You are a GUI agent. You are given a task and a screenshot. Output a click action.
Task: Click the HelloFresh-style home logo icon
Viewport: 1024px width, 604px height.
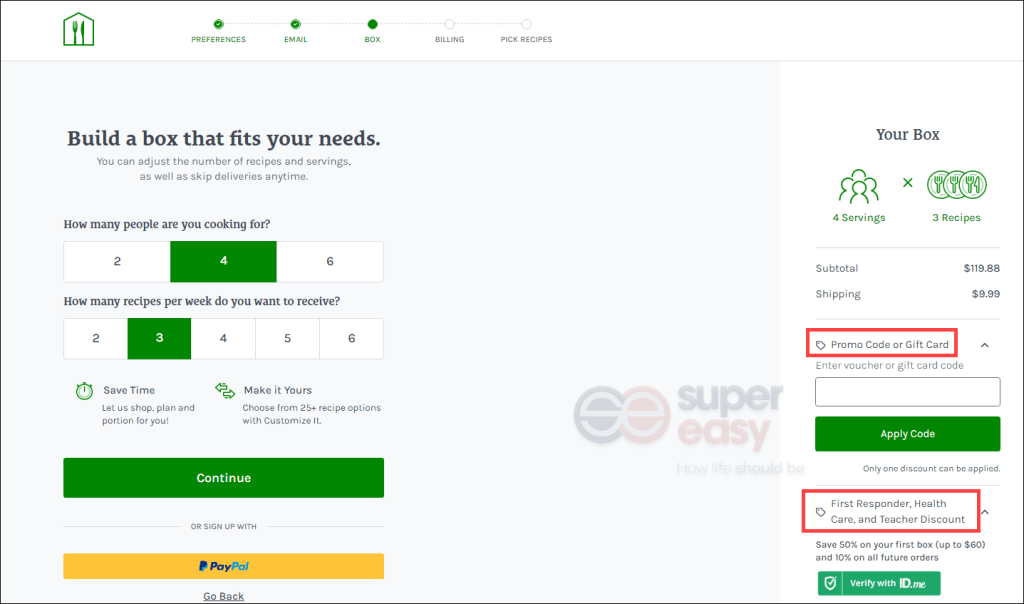point(78,29)
